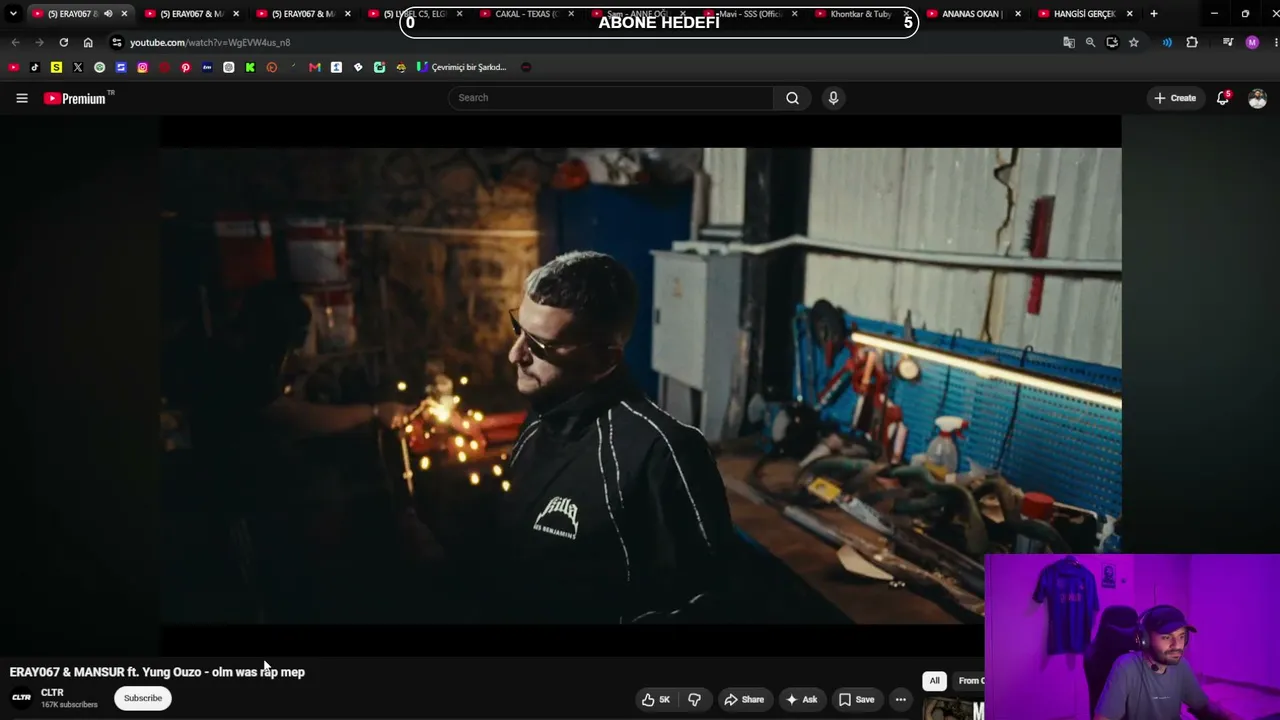
Task: Click the 167K subscribers text
Action: 70,705
